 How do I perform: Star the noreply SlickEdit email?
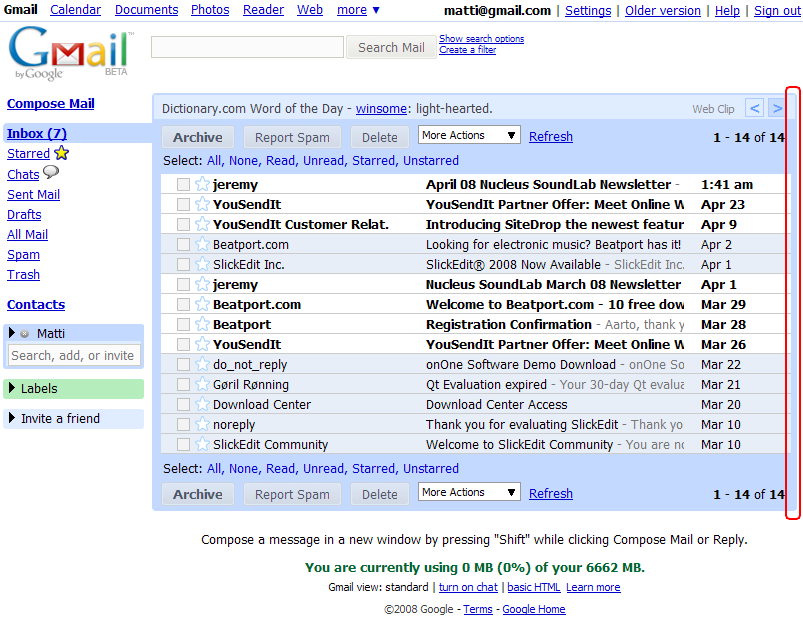202,423
